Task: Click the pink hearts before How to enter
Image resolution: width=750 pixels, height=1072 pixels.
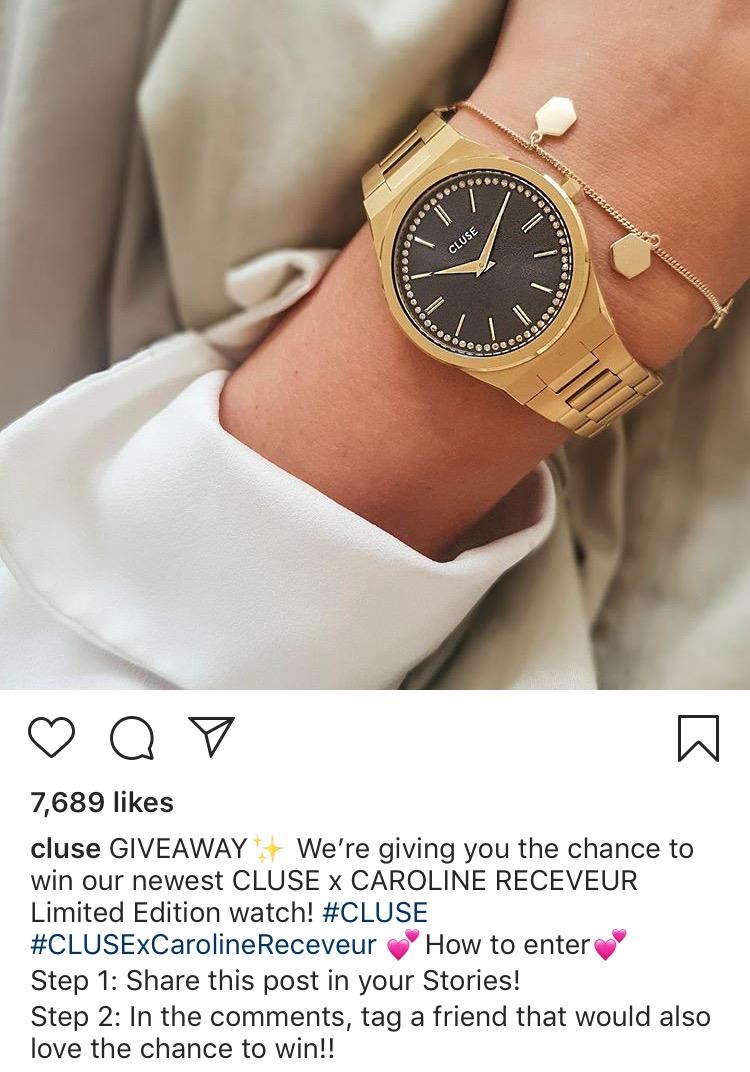Action: 403,945
